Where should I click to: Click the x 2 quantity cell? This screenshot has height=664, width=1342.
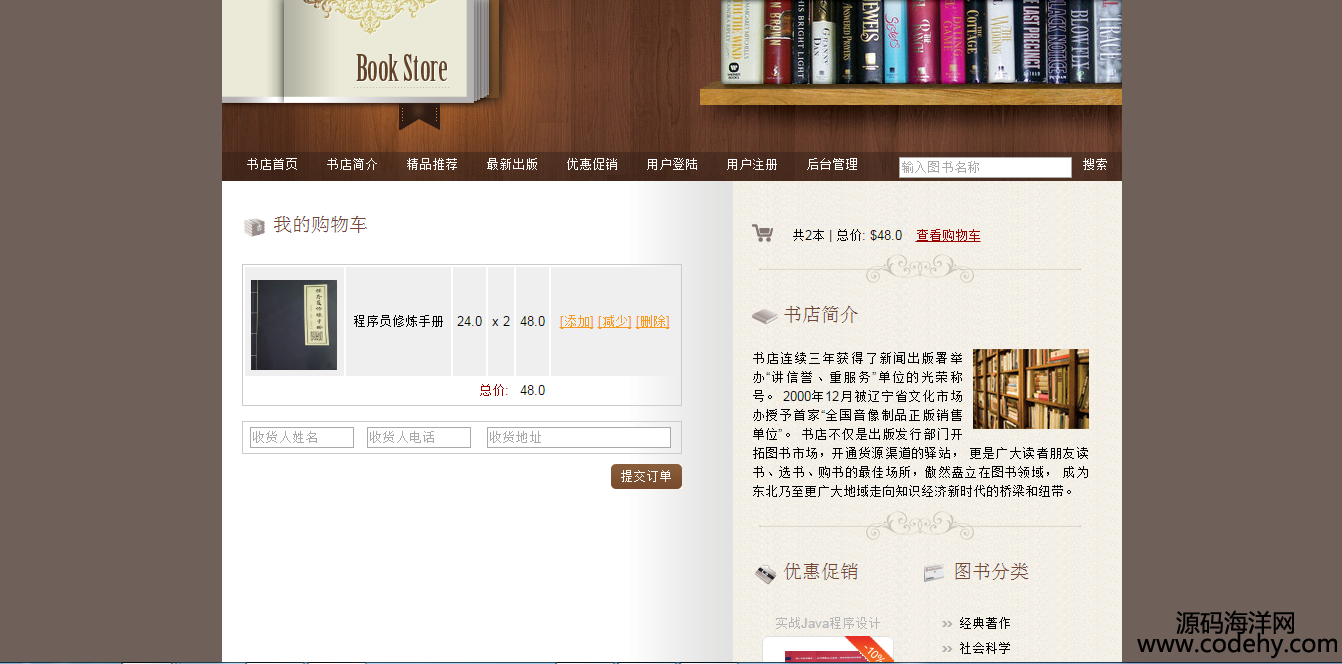501,322
